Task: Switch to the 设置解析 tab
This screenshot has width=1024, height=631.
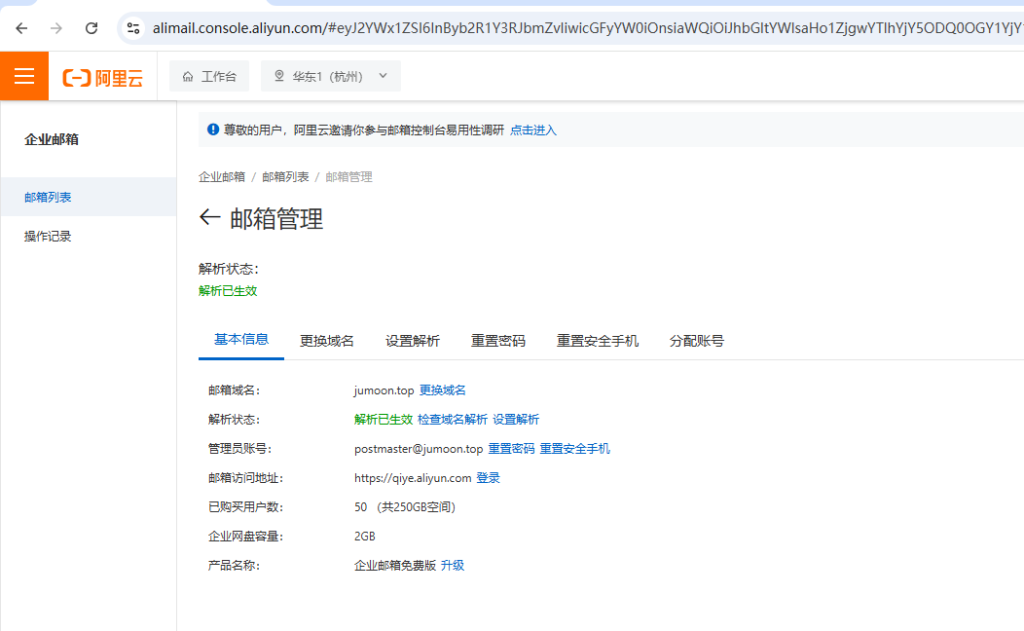Action: [412, 341]
